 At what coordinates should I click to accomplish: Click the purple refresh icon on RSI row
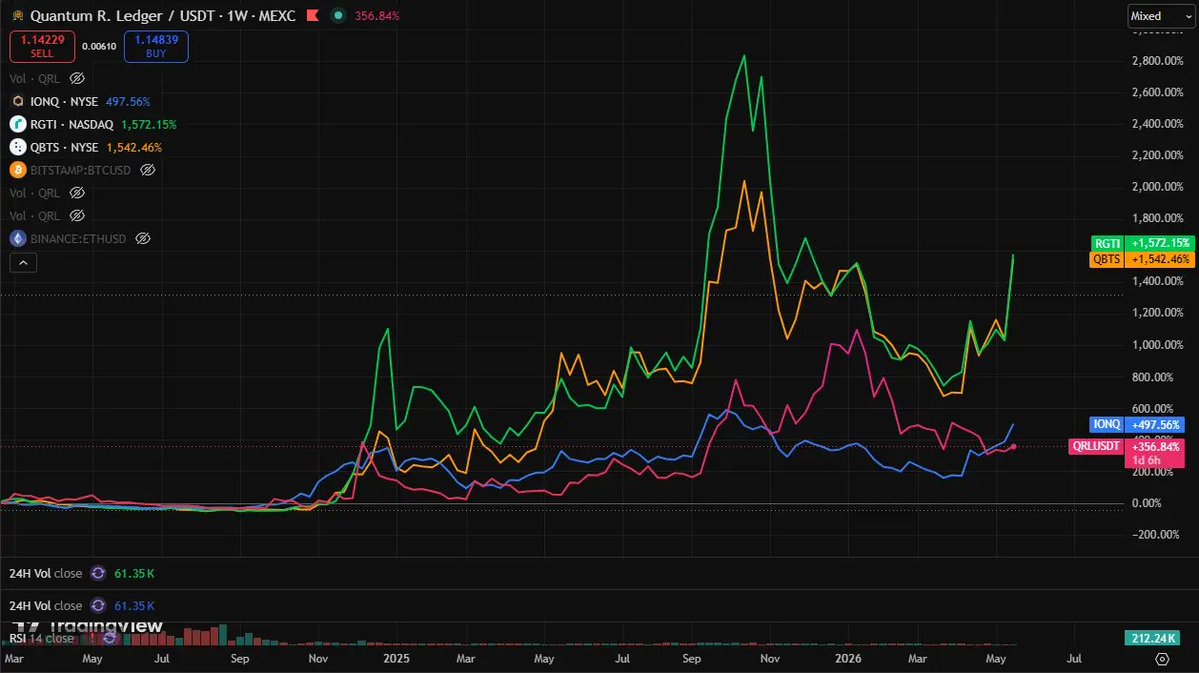(x=109, y=637)
